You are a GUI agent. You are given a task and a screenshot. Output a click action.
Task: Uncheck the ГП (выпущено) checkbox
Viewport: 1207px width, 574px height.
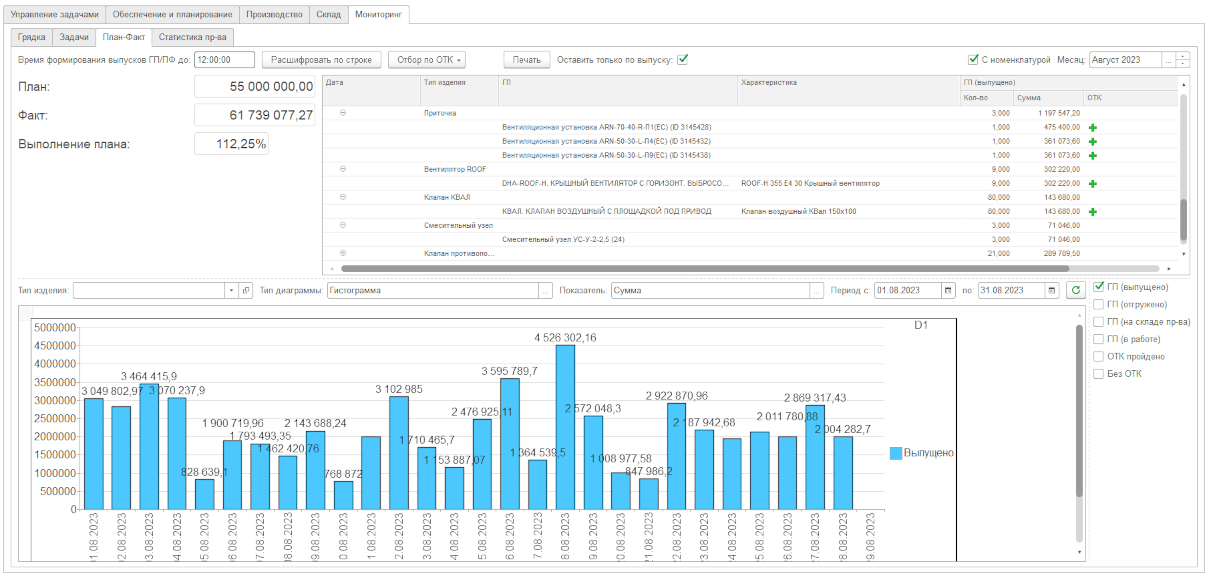point(1099,287)
